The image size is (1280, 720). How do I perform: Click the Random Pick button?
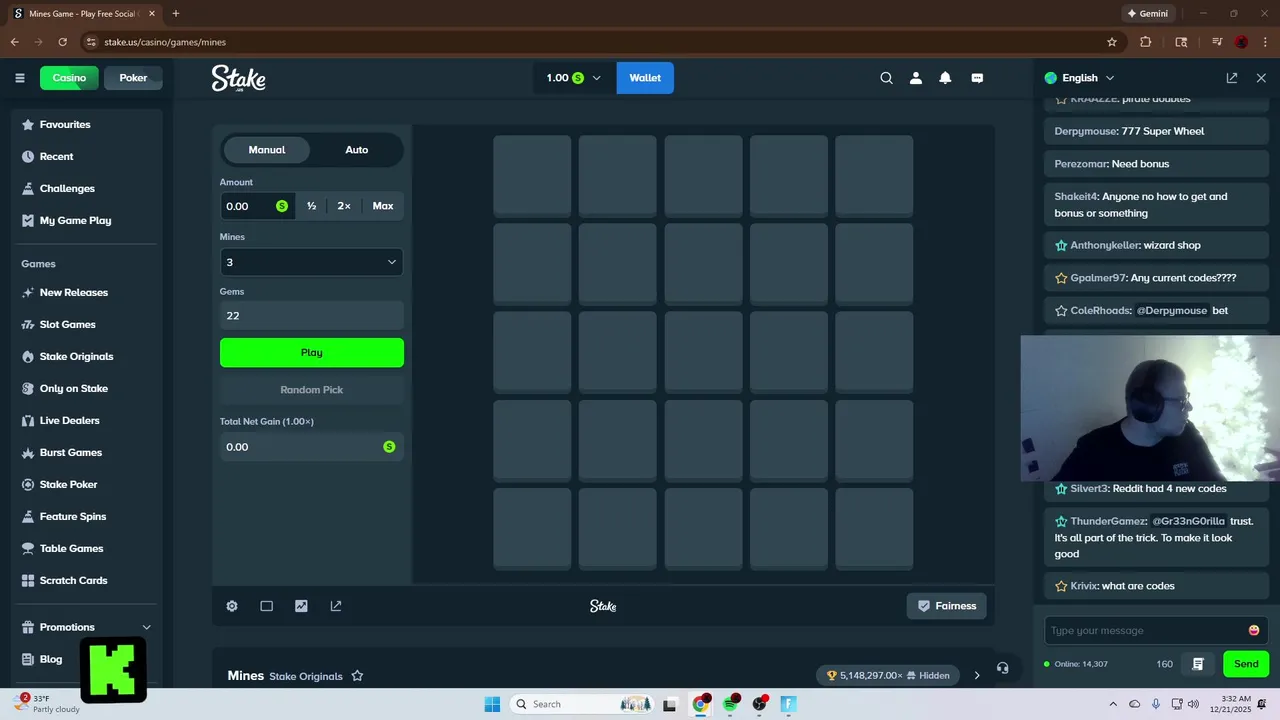(312, 390)
